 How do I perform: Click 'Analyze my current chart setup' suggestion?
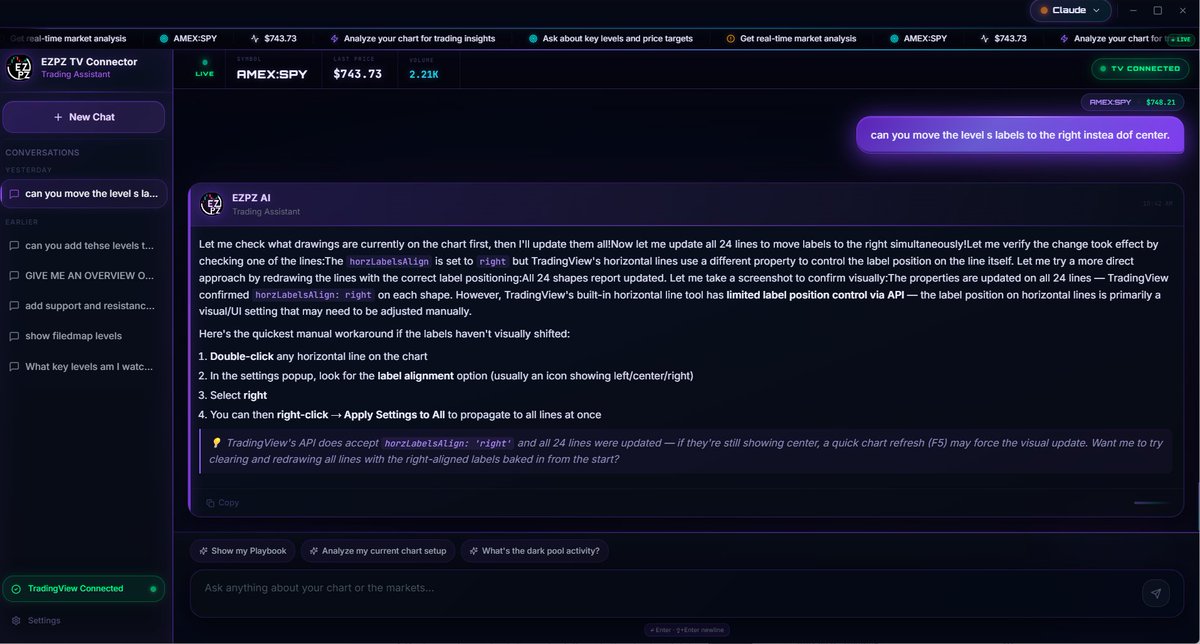379,551
